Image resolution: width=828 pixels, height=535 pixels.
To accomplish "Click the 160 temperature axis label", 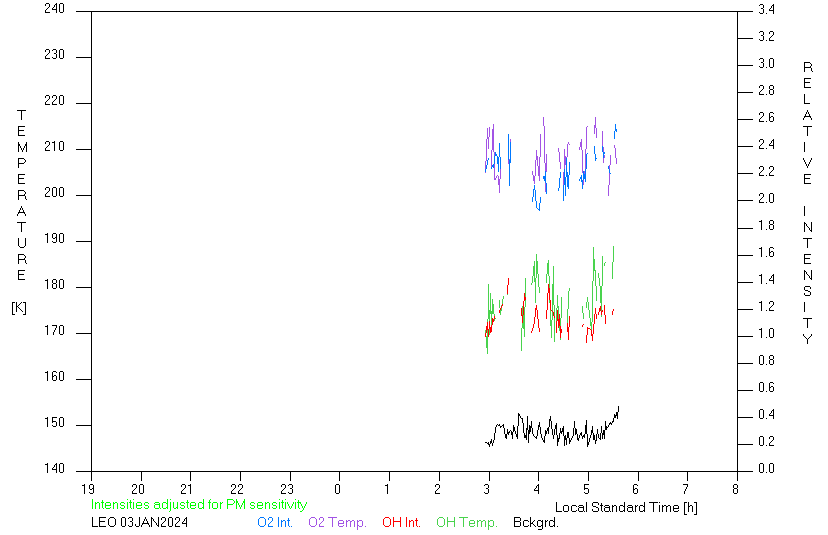I will coord(54,377).
